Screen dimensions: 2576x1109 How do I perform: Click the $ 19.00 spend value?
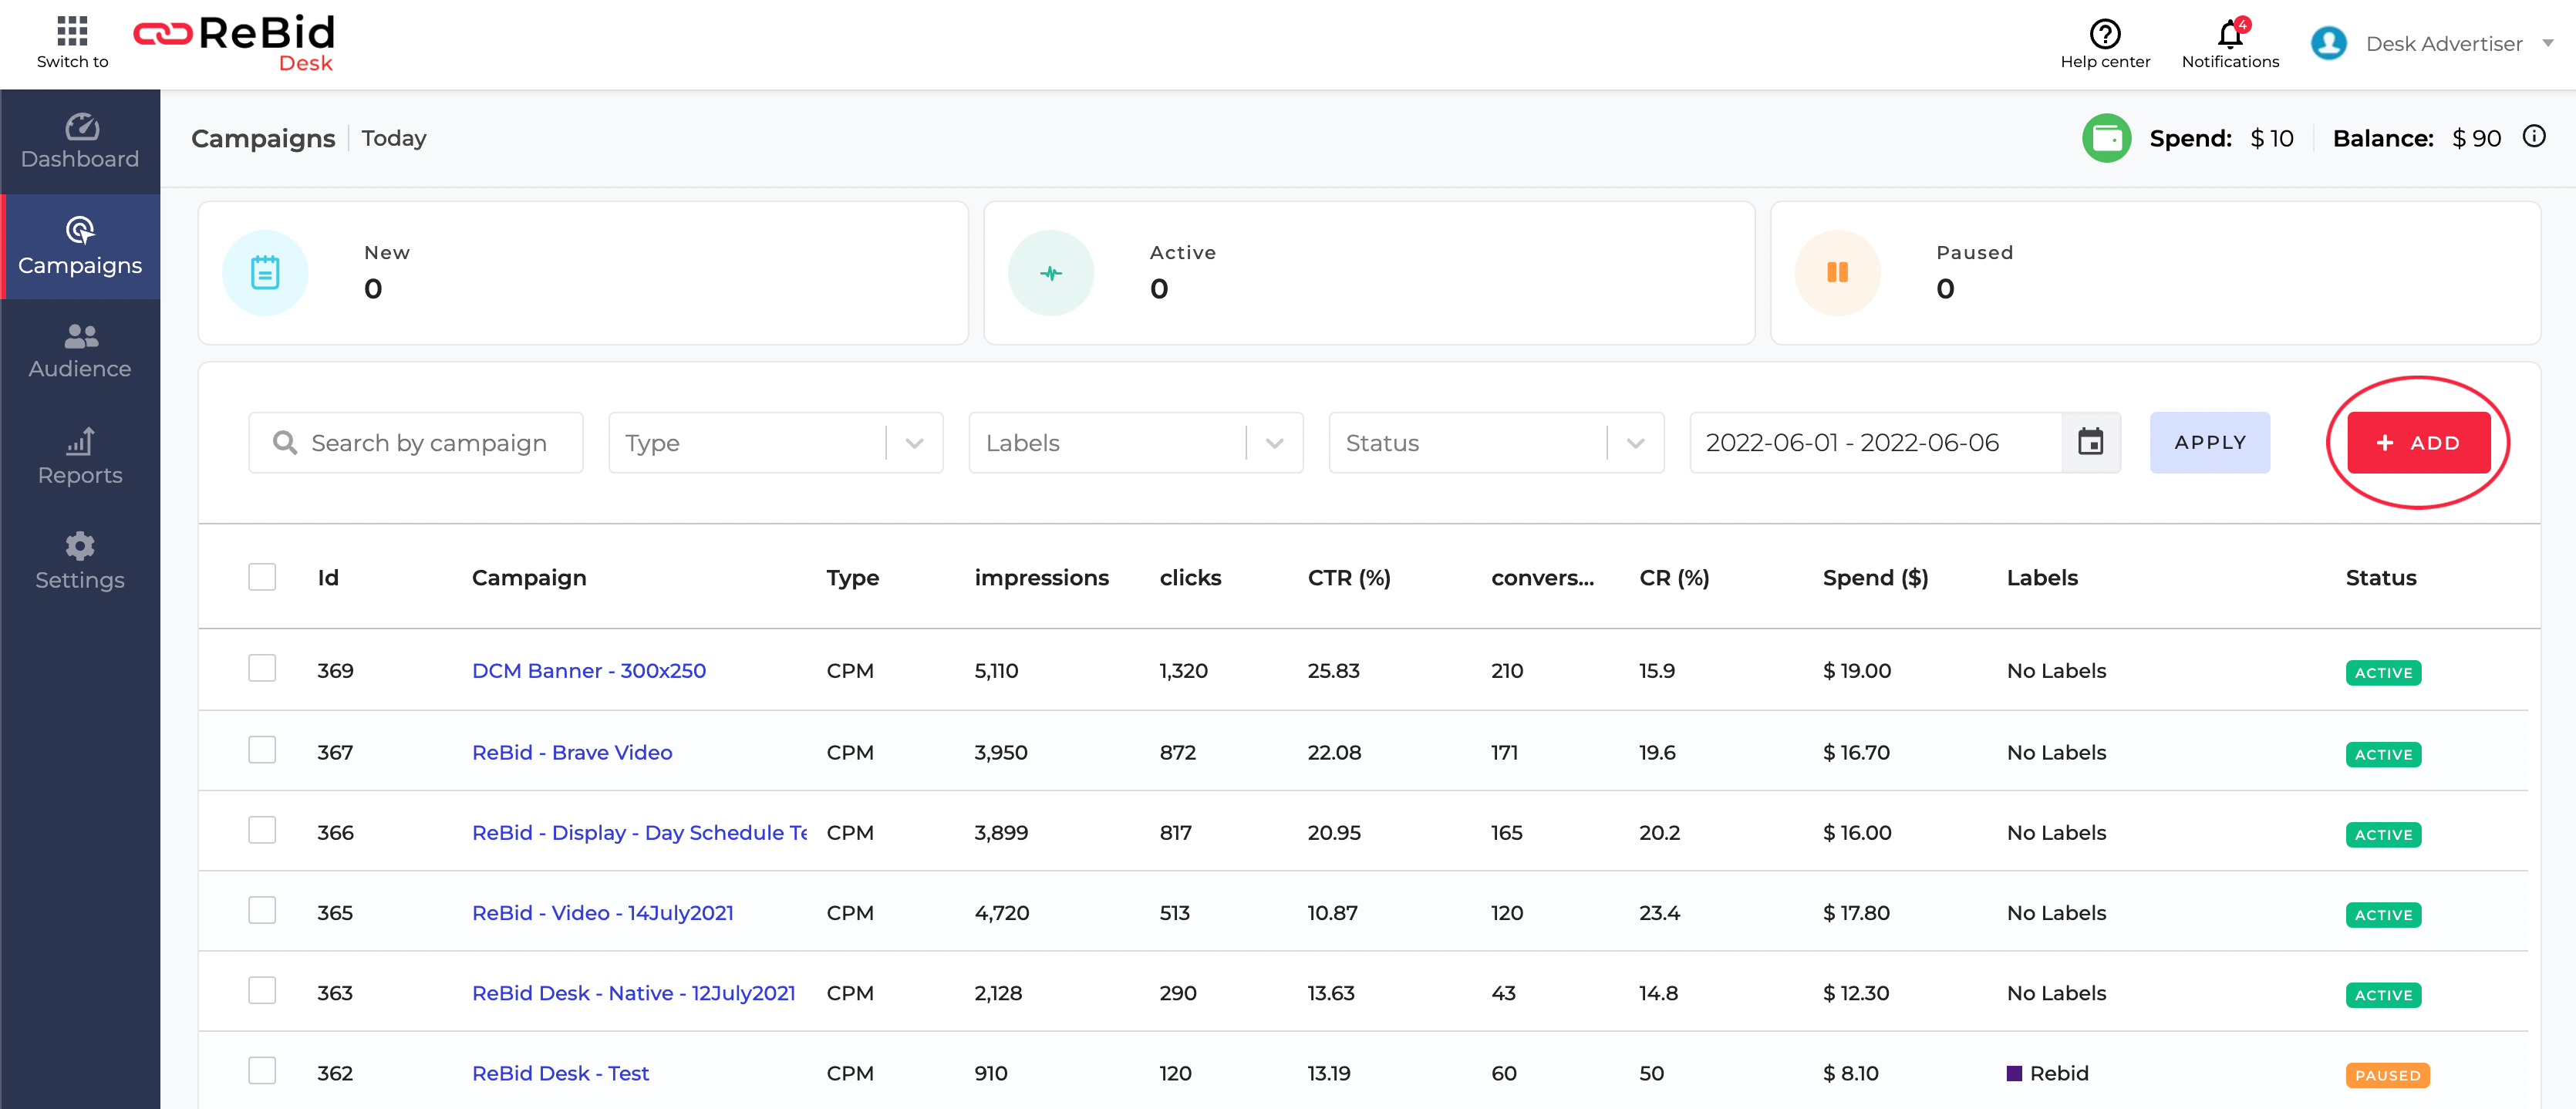(1857, 671)
